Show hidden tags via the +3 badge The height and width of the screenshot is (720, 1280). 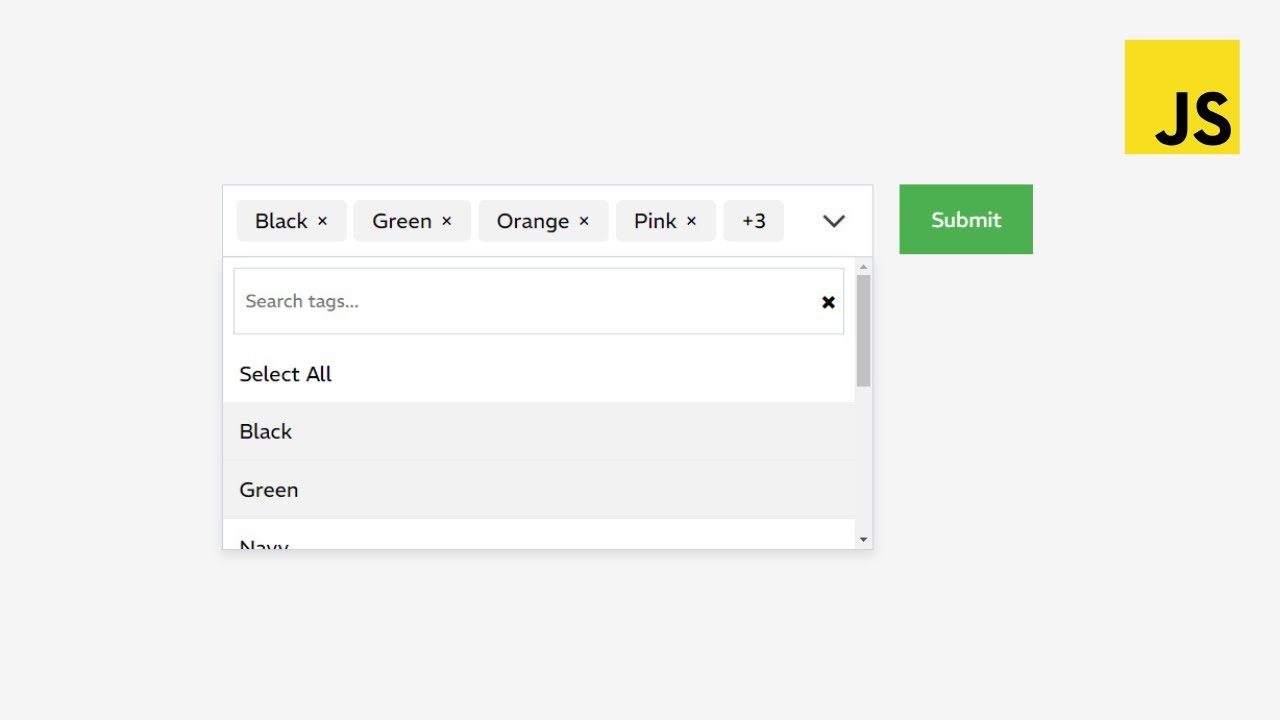pos(753,221)
